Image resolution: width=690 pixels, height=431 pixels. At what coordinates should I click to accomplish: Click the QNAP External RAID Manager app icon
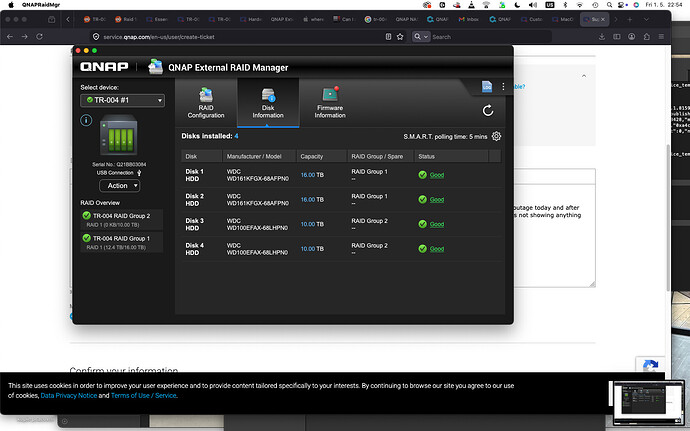pyautogui.click(x=155, y=66)
